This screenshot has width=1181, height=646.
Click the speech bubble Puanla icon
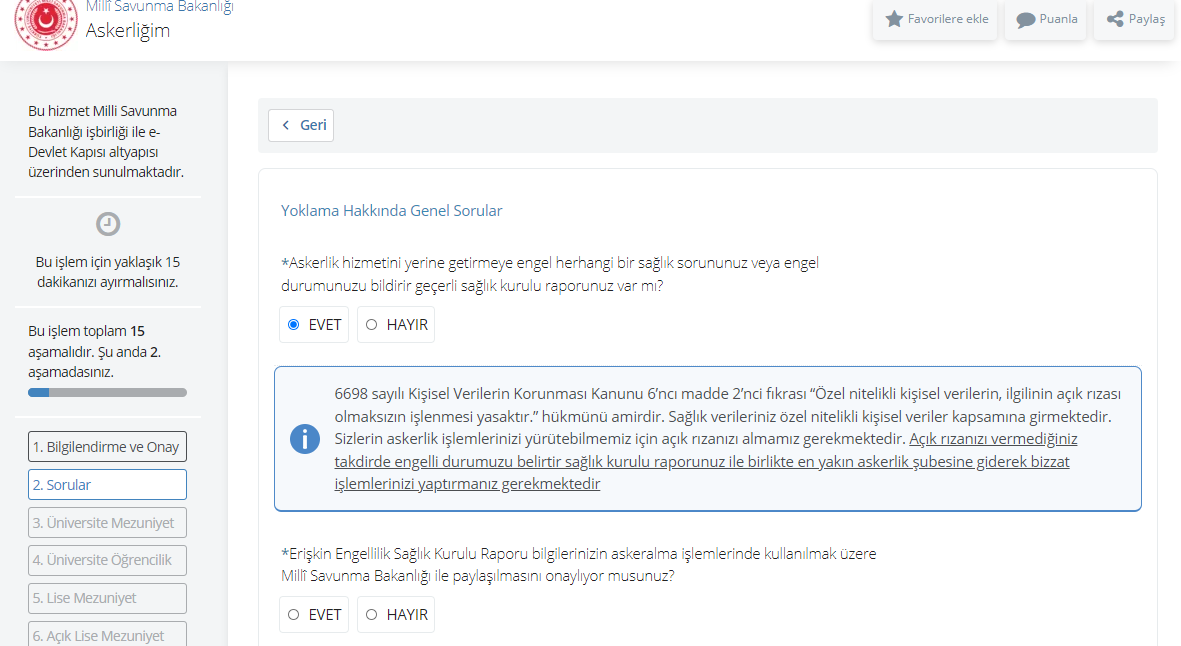tap(1025, 20)
